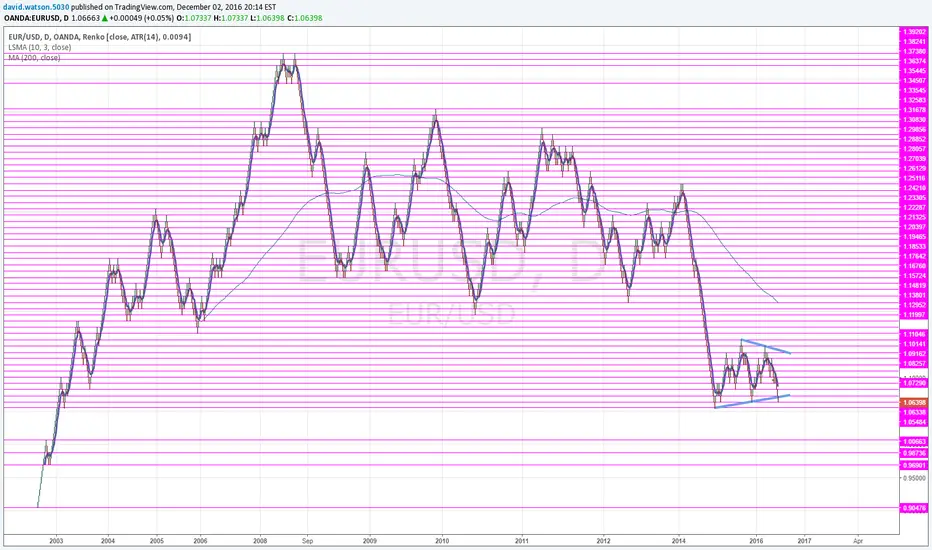Screen dimensions: 932x550
Task: Click the Sep label on time axis
Action: pyautogui.click(x=307, y=541)
